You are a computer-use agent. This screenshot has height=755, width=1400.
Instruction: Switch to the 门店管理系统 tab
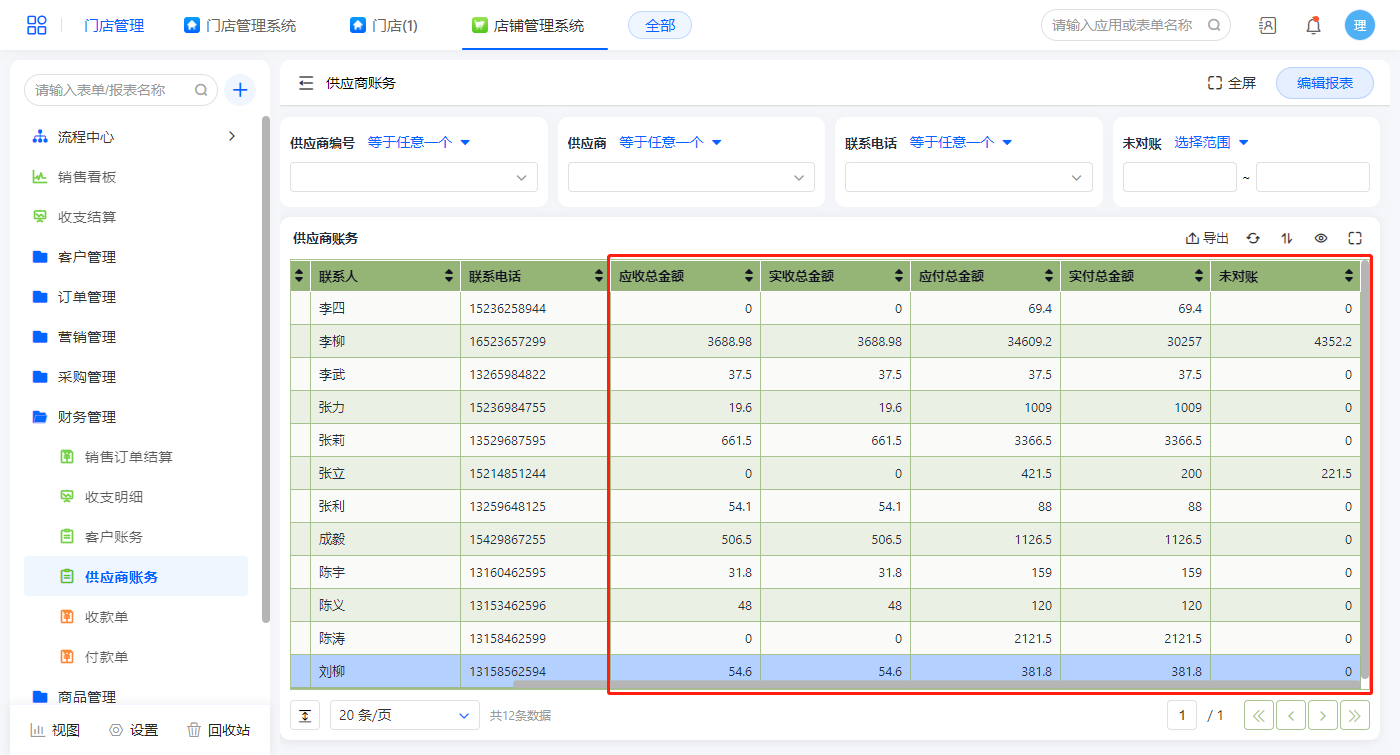tap(240, 26)
